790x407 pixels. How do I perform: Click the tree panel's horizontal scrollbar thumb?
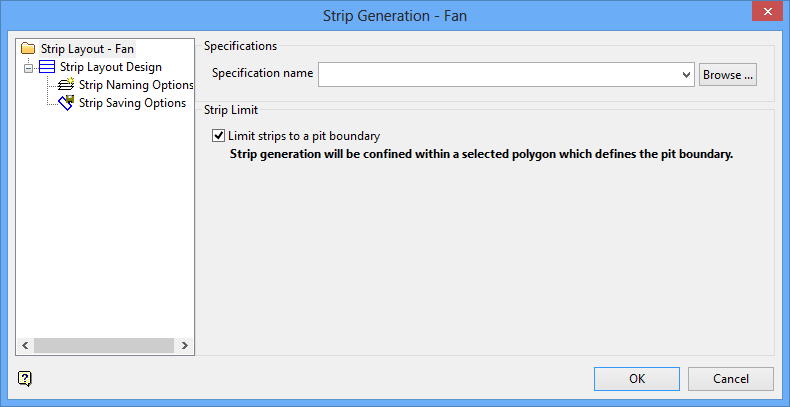(x=98, y=345)
